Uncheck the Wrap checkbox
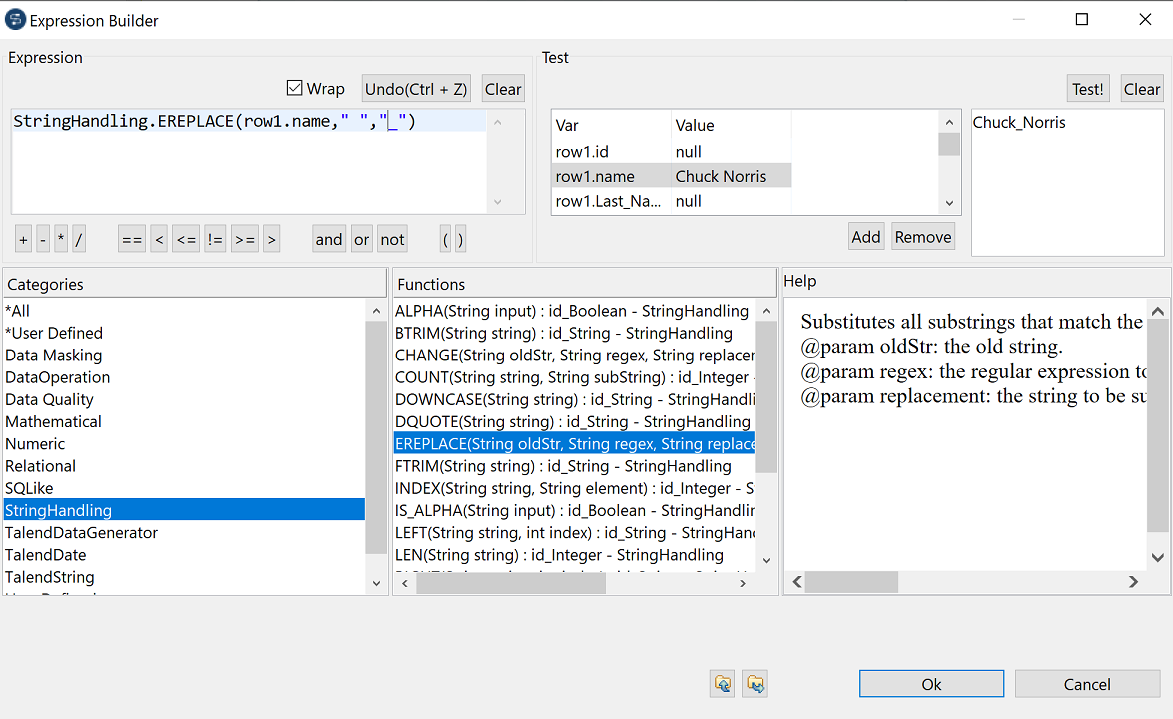This screenshot has height=719, width=1173. (x=295, y=88)
